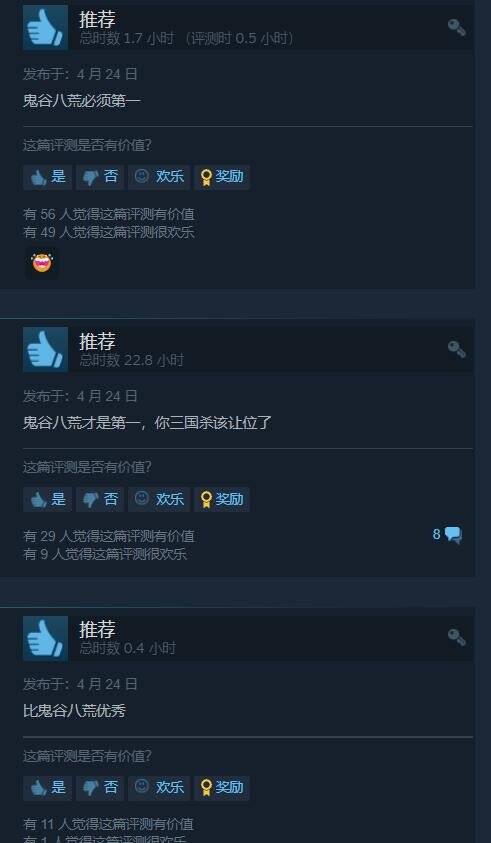491x843 pixels.
Task: Click the thumbs-up icon of the 22.8-hour review
Action: (x=45, y=349)
